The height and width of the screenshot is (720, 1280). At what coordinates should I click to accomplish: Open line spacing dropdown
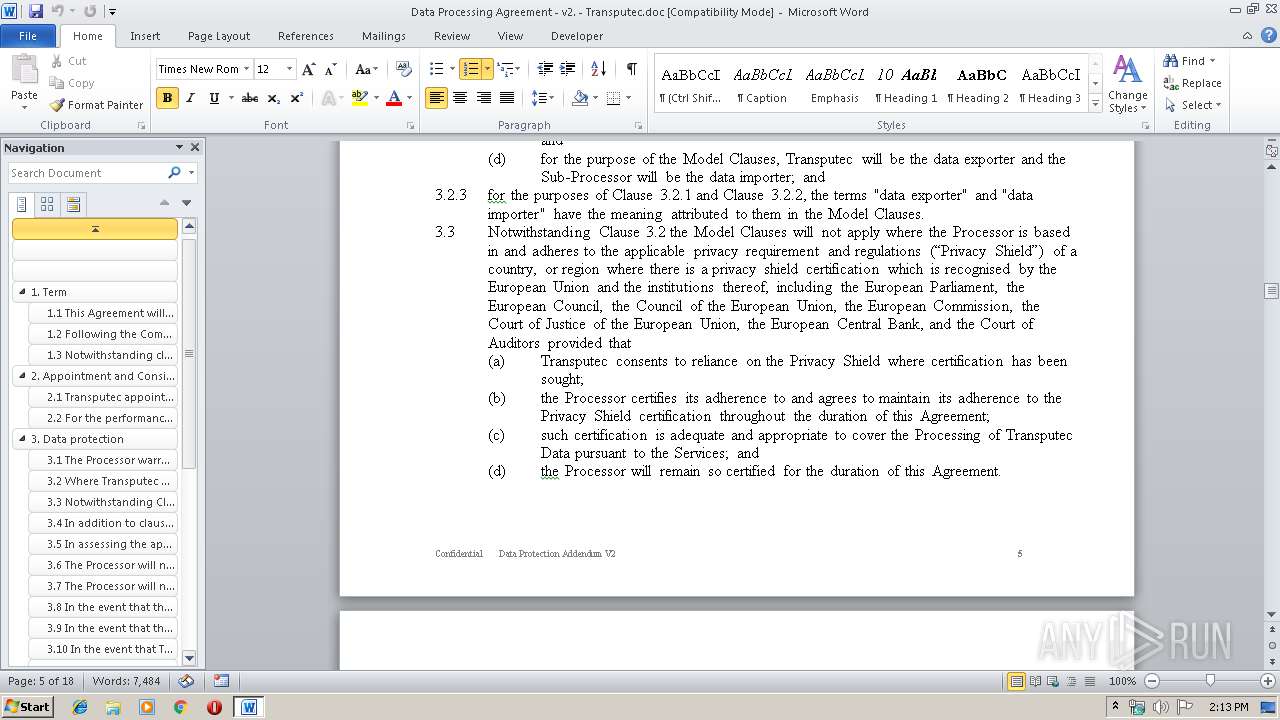tap(543, 98)
